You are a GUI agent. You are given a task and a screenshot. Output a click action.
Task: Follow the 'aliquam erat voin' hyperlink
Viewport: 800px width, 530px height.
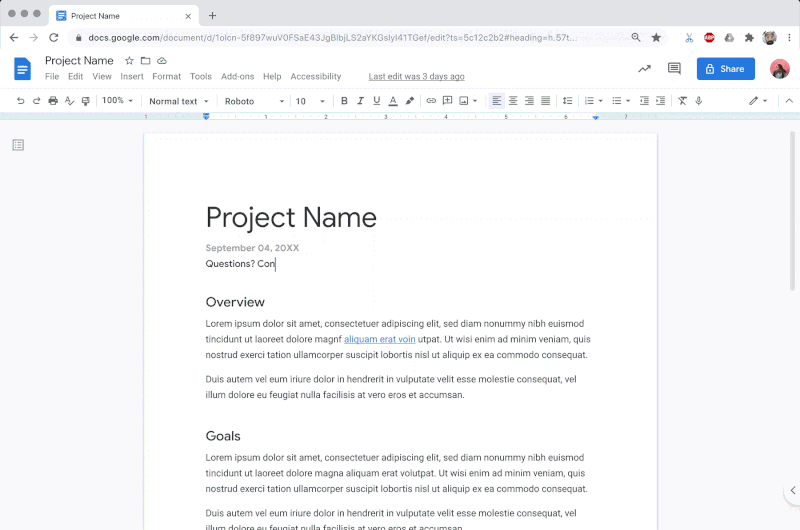(x=380, y=339)
